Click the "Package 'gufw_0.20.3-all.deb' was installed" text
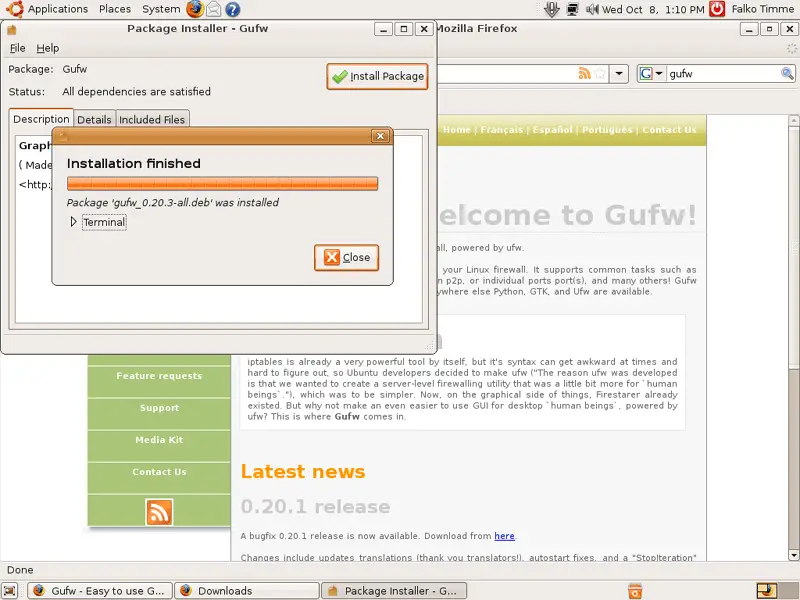 pos(173,203)
